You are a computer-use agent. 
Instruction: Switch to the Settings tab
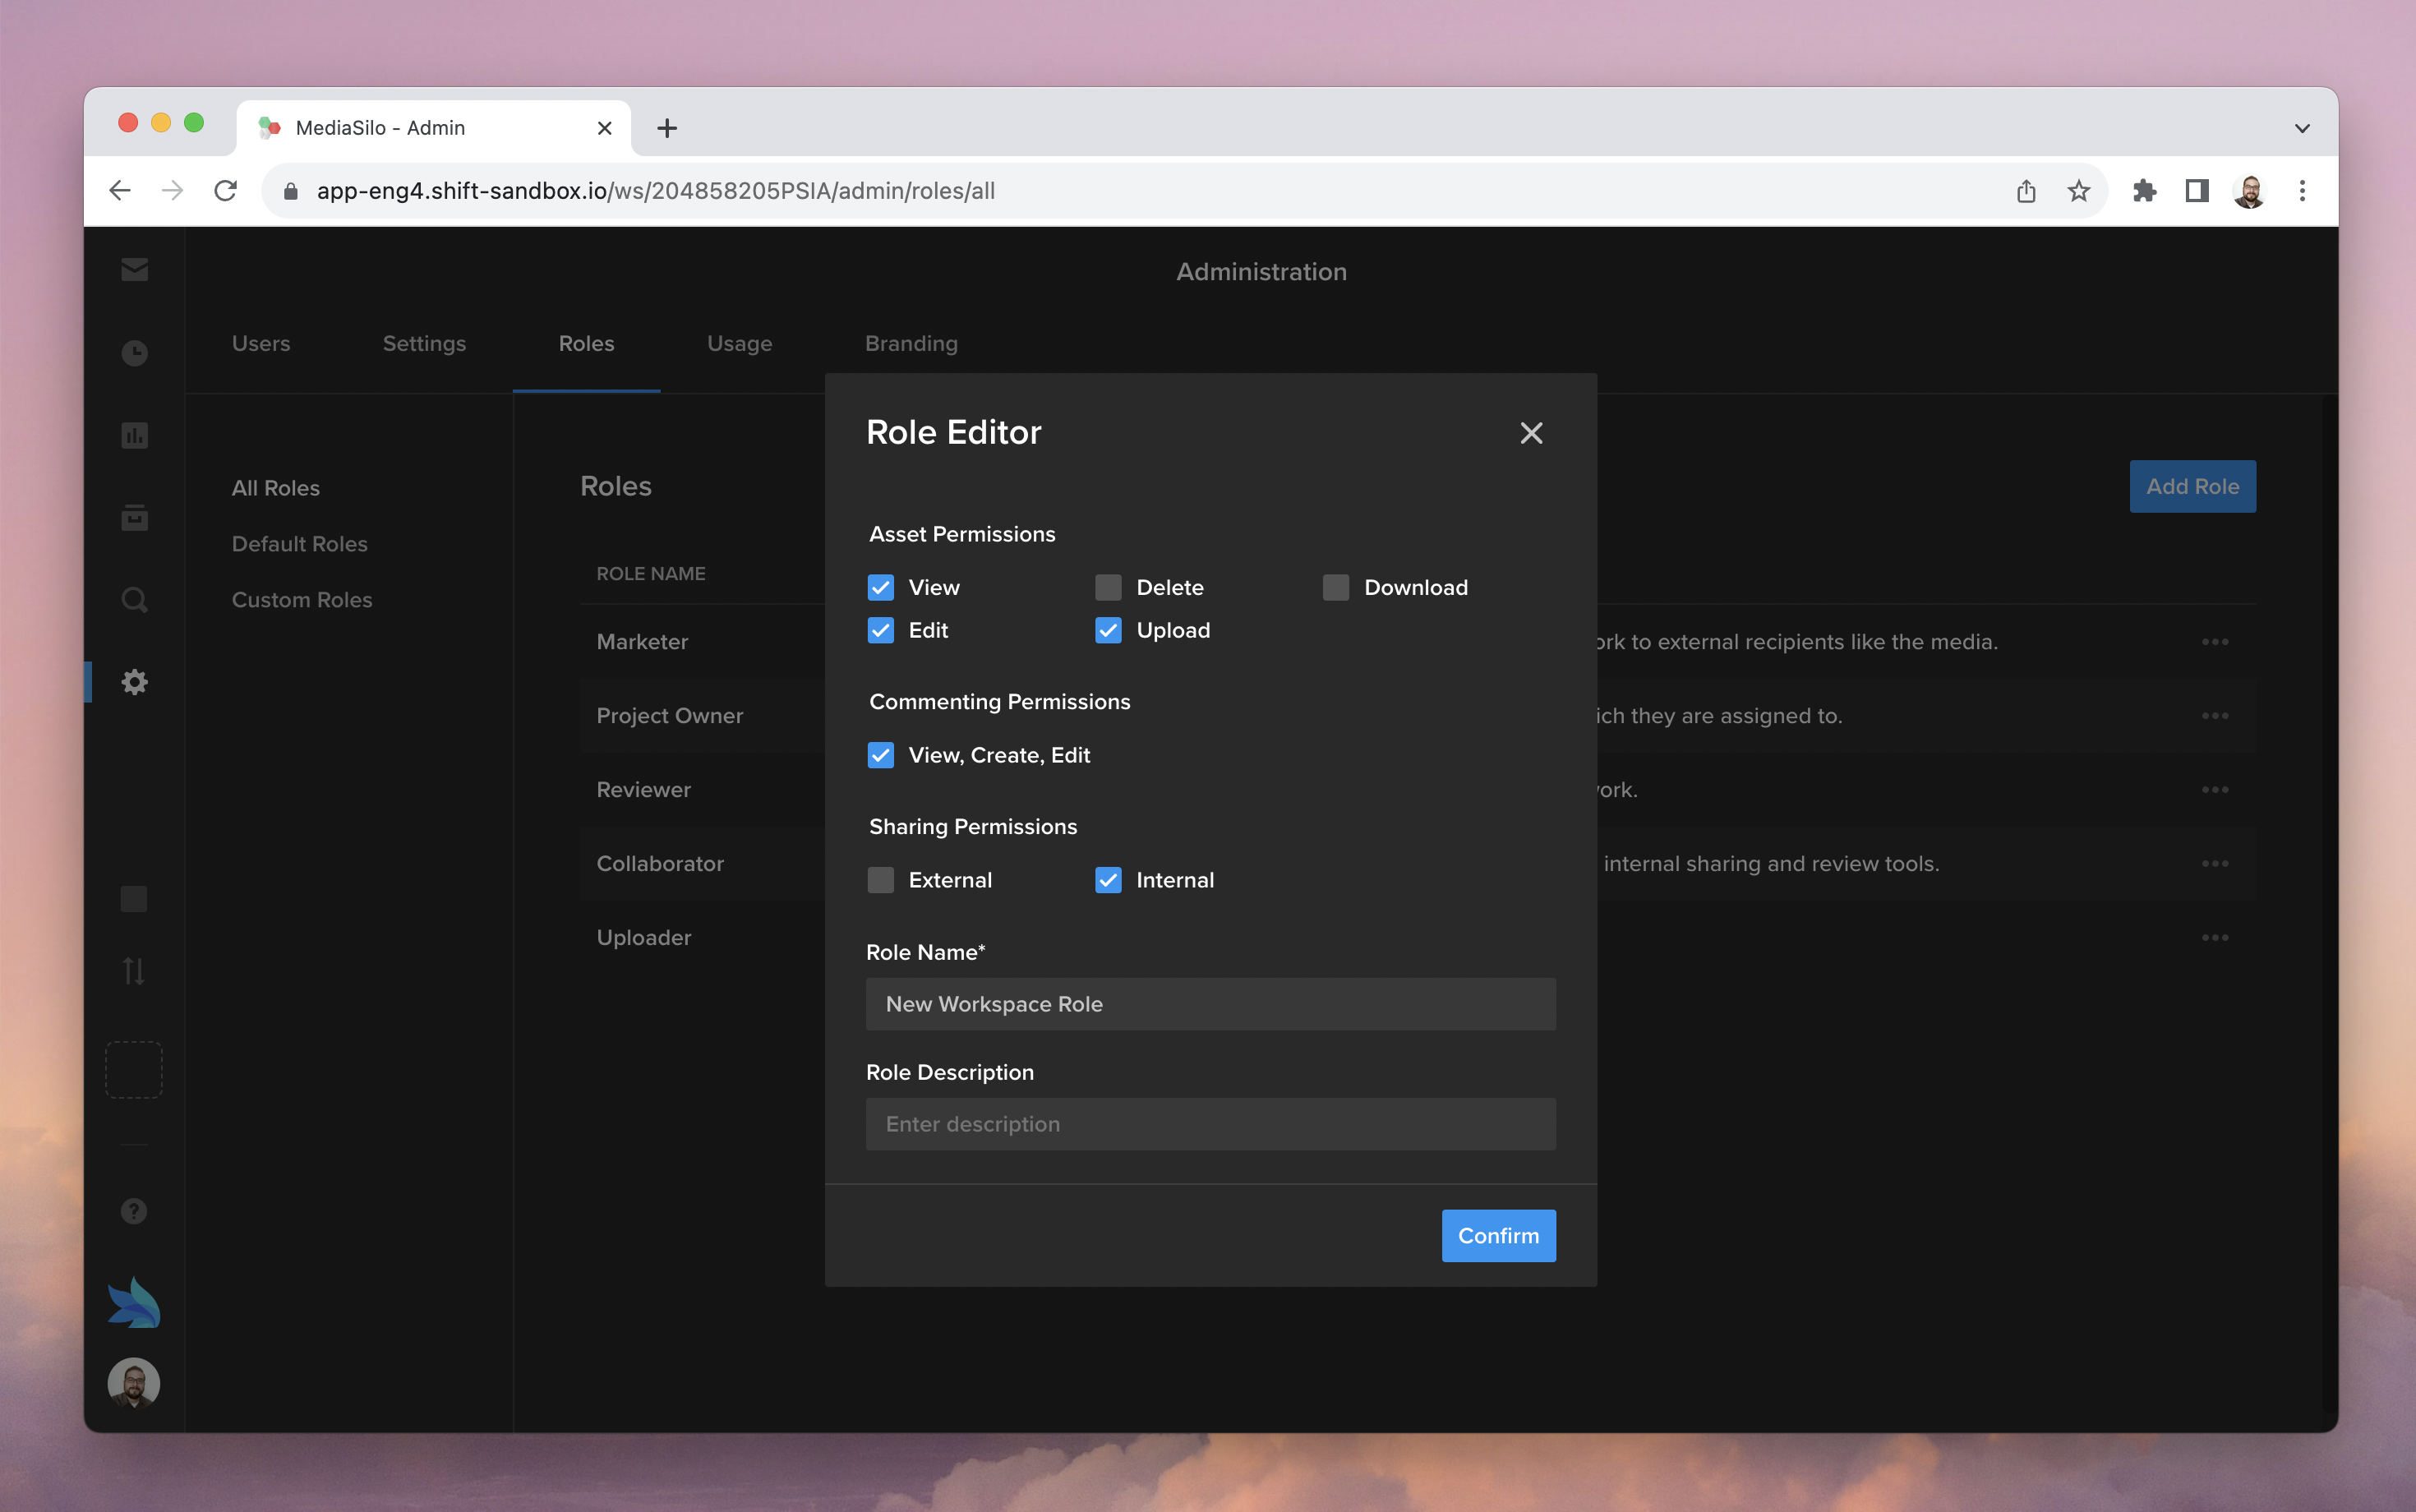(x=424, y=343)
